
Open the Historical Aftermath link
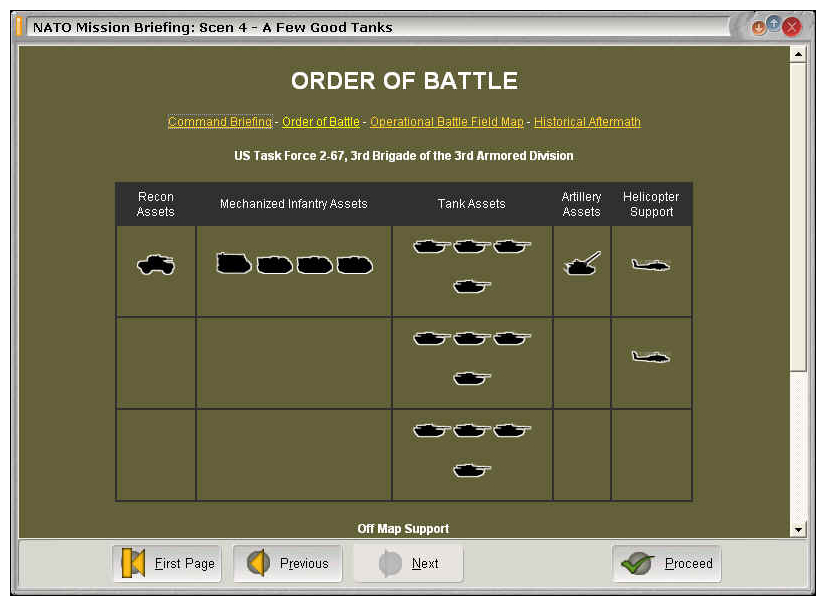coord(587,122)
